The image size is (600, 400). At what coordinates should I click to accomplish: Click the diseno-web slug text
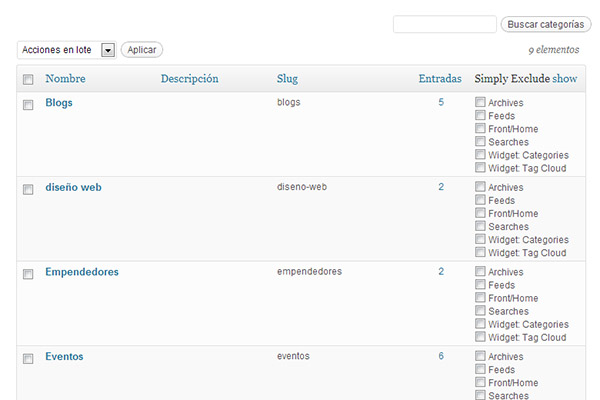click(302, 187)
